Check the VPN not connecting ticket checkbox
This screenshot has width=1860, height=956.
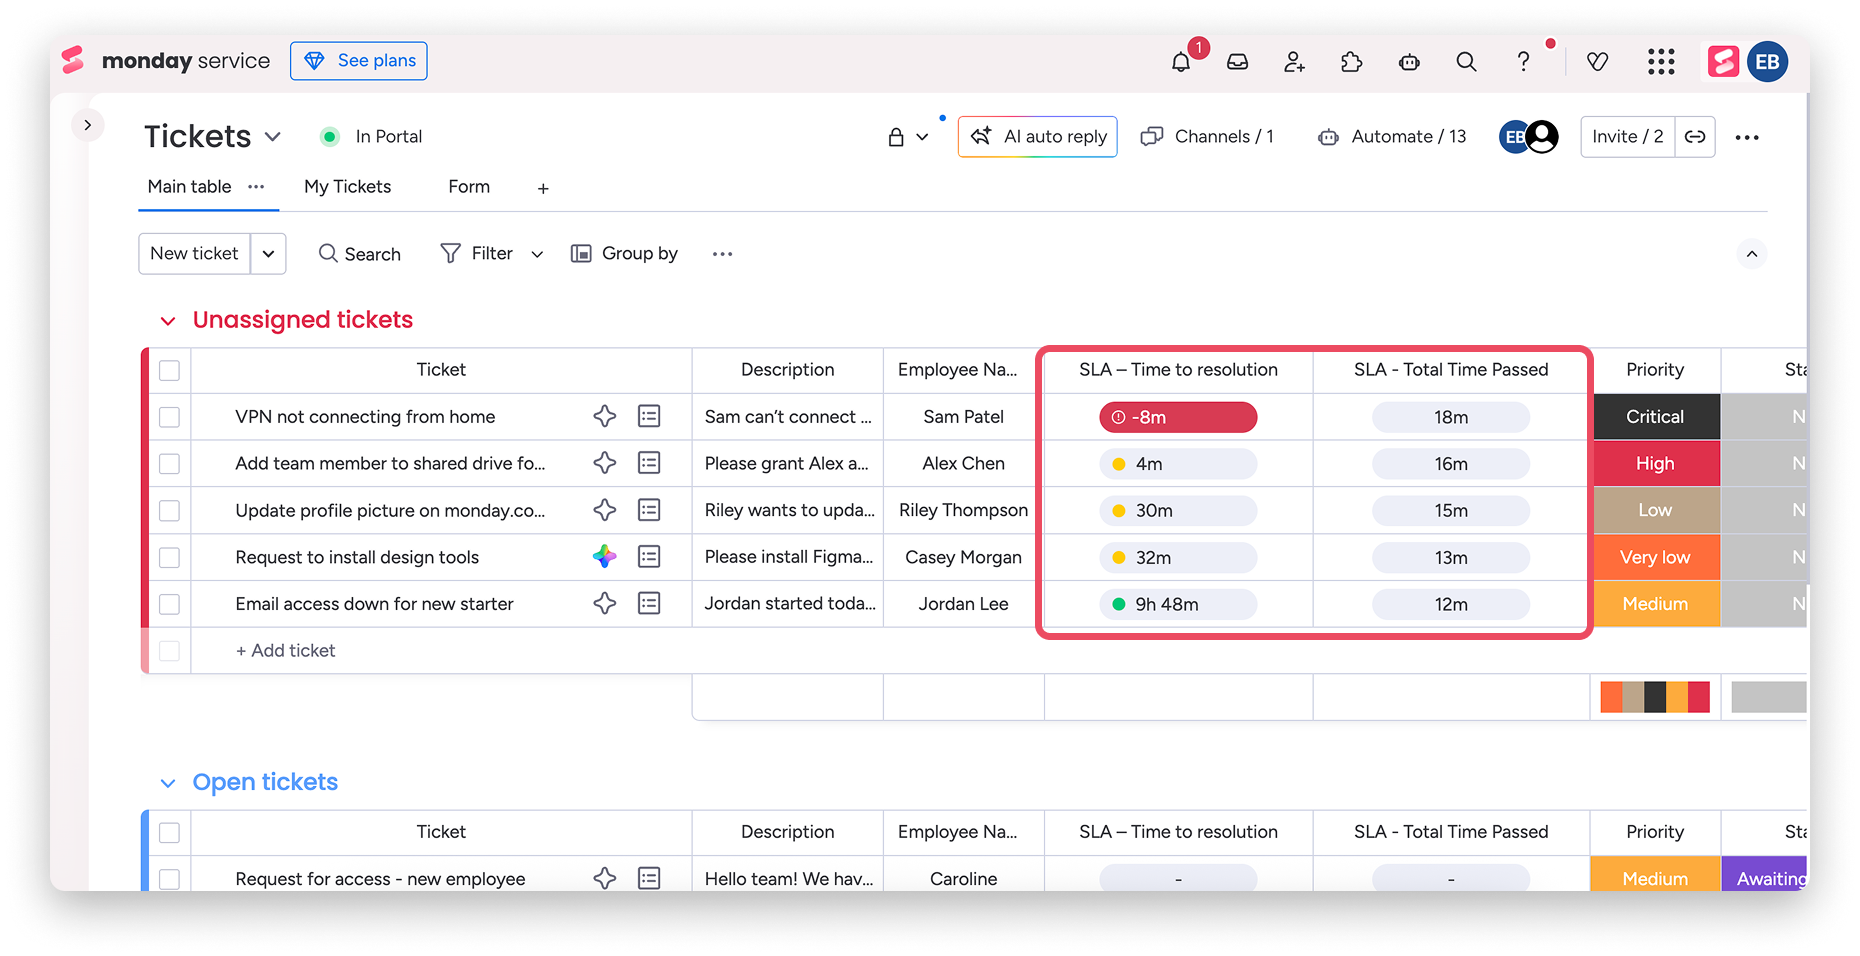click(170, 417)
